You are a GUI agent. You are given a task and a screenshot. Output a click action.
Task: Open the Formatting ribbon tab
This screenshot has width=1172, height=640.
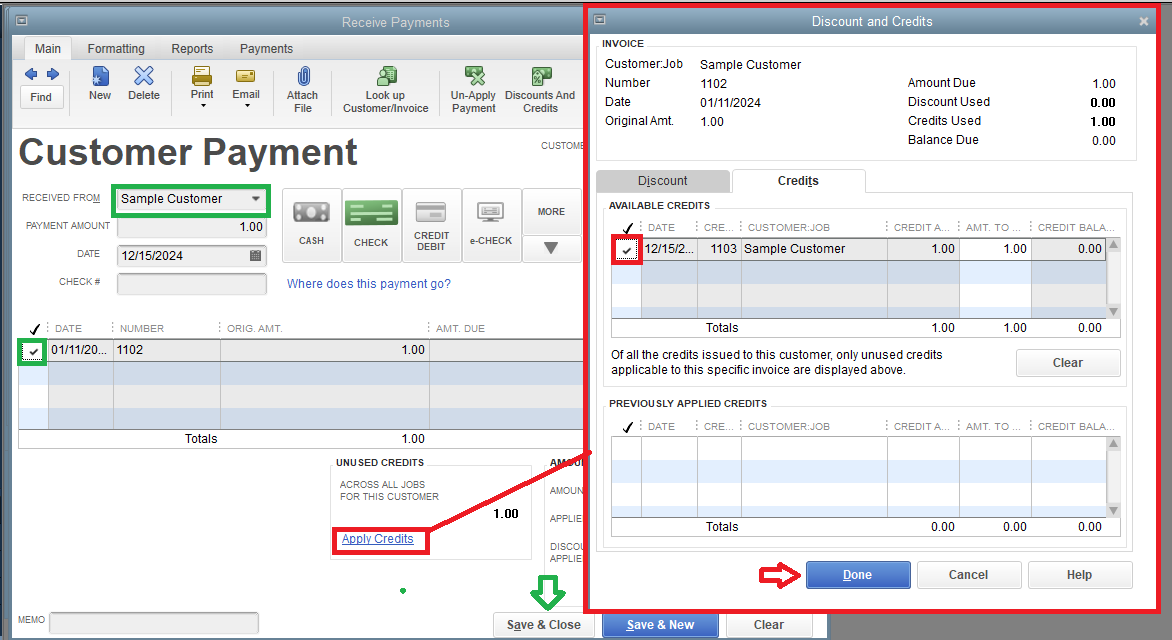pos(116,48)
